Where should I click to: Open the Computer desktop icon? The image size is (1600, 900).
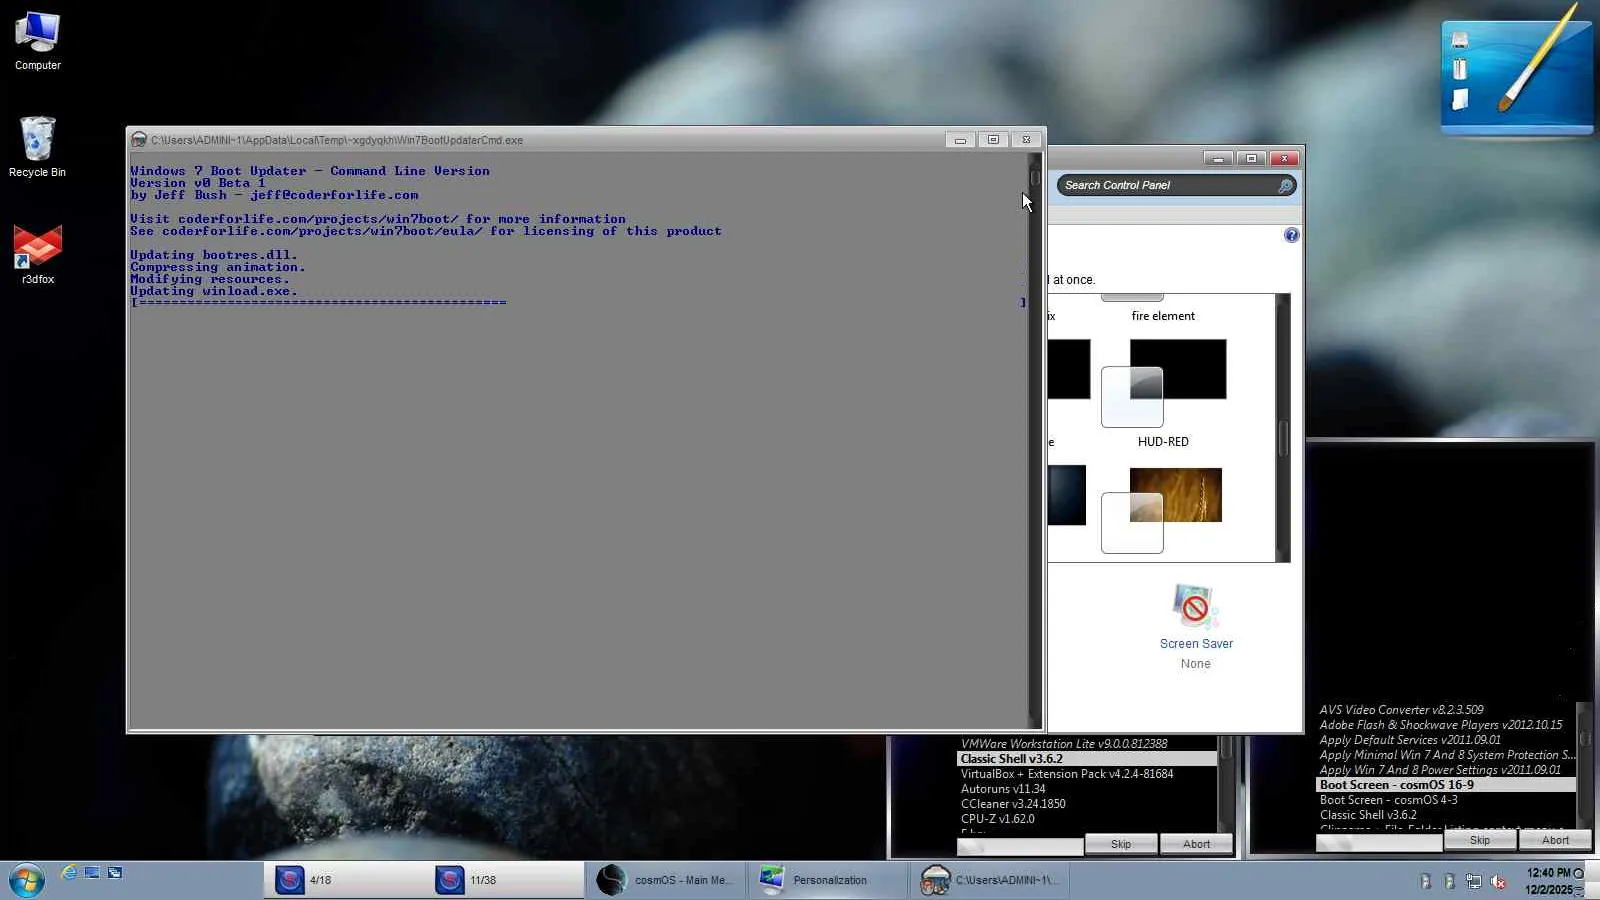38,41
